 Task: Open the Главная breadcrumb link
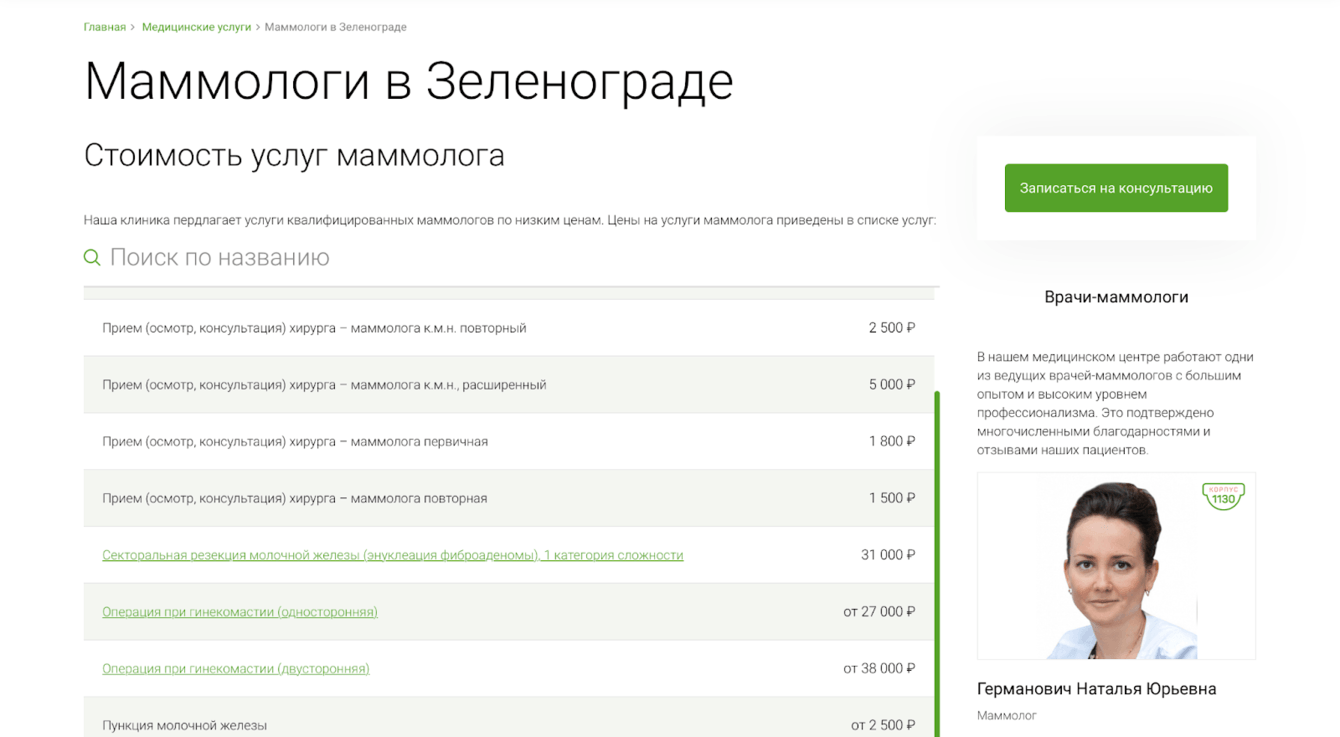pyautogui.click(x=104, y=27)
